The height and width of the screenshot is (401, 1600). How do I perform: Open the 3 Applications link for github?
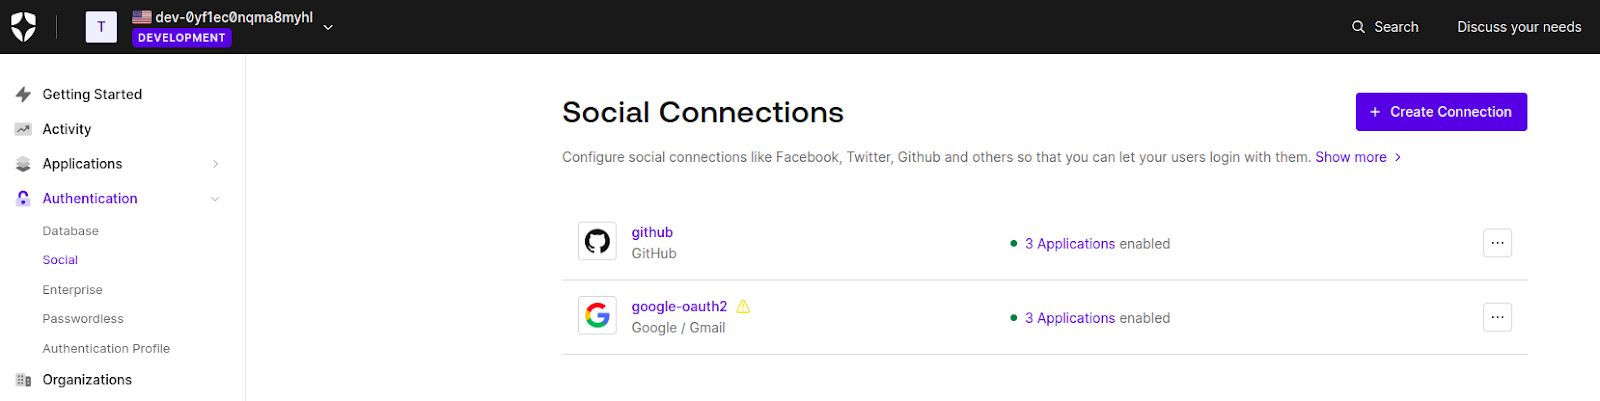click(x=1070, y=244)
